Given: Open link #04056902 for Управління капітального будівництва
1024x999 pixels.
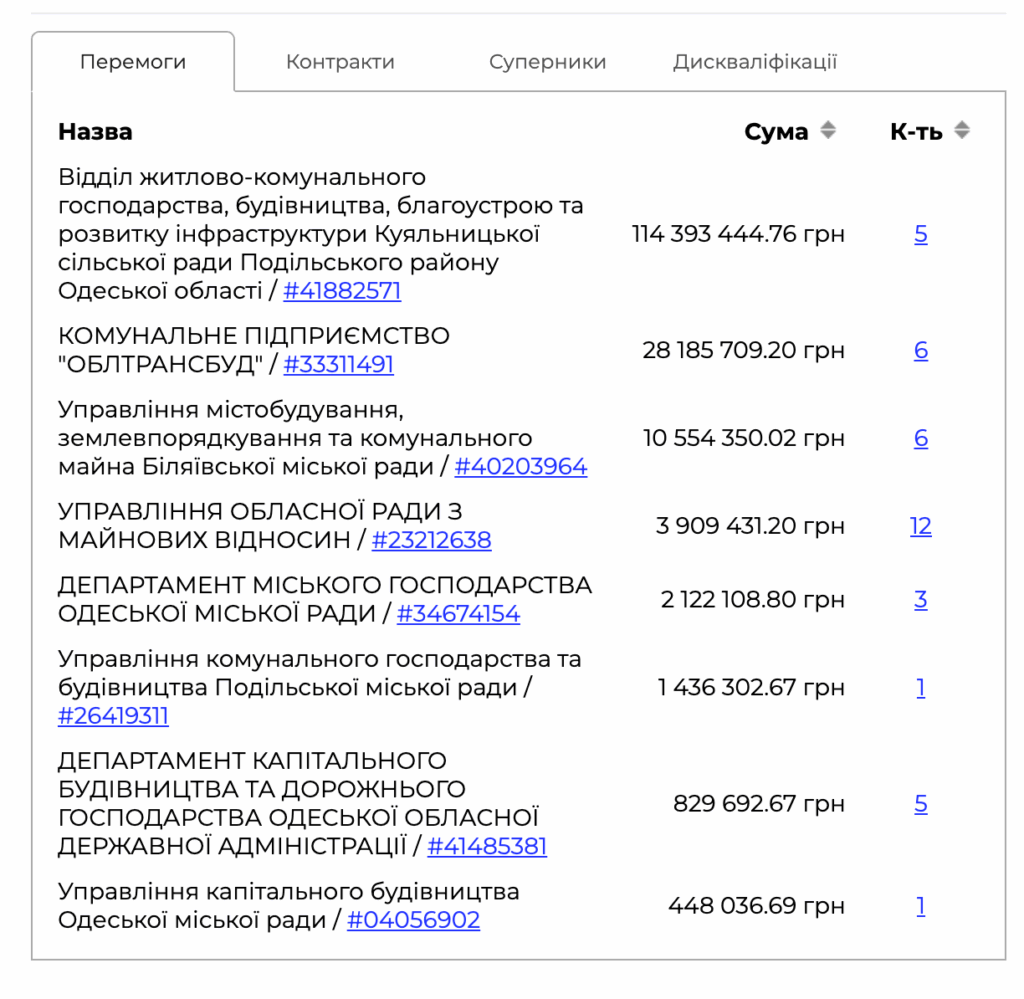Looking at the screenshot, I should tap(413, 920).
